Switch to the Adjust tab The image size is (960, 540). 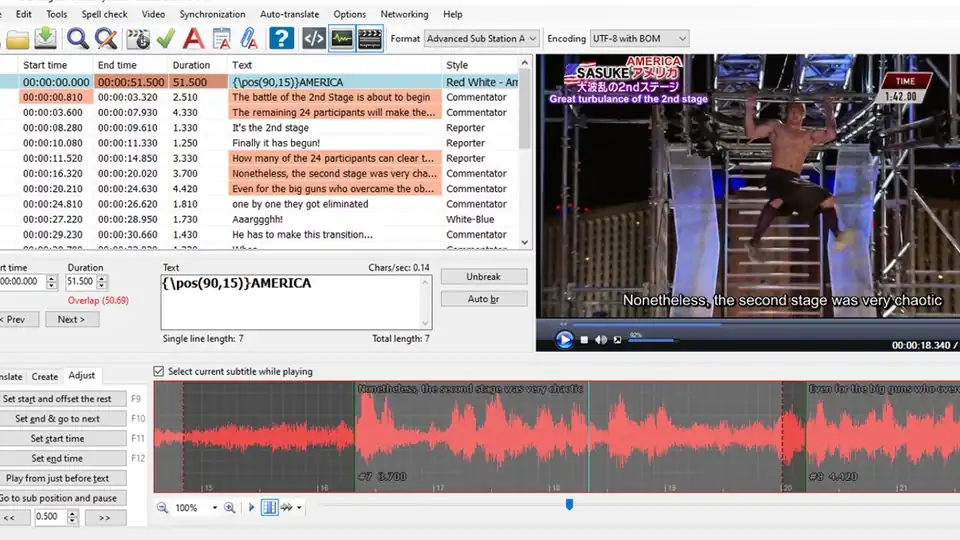point(81,375)
